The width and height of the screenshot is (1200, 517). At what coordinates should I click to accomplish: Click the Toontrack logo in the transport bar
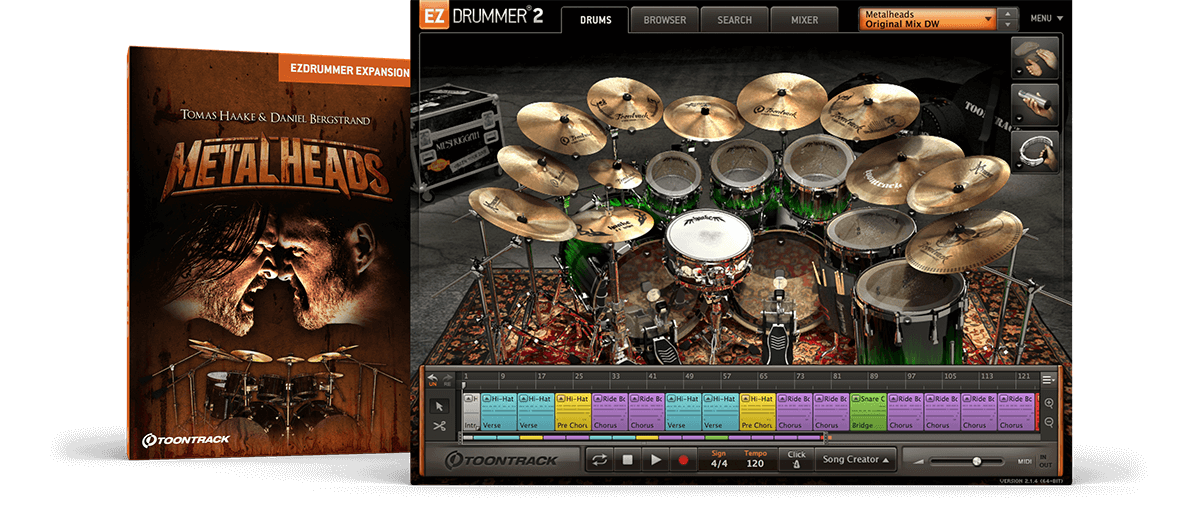coord(500,461)
